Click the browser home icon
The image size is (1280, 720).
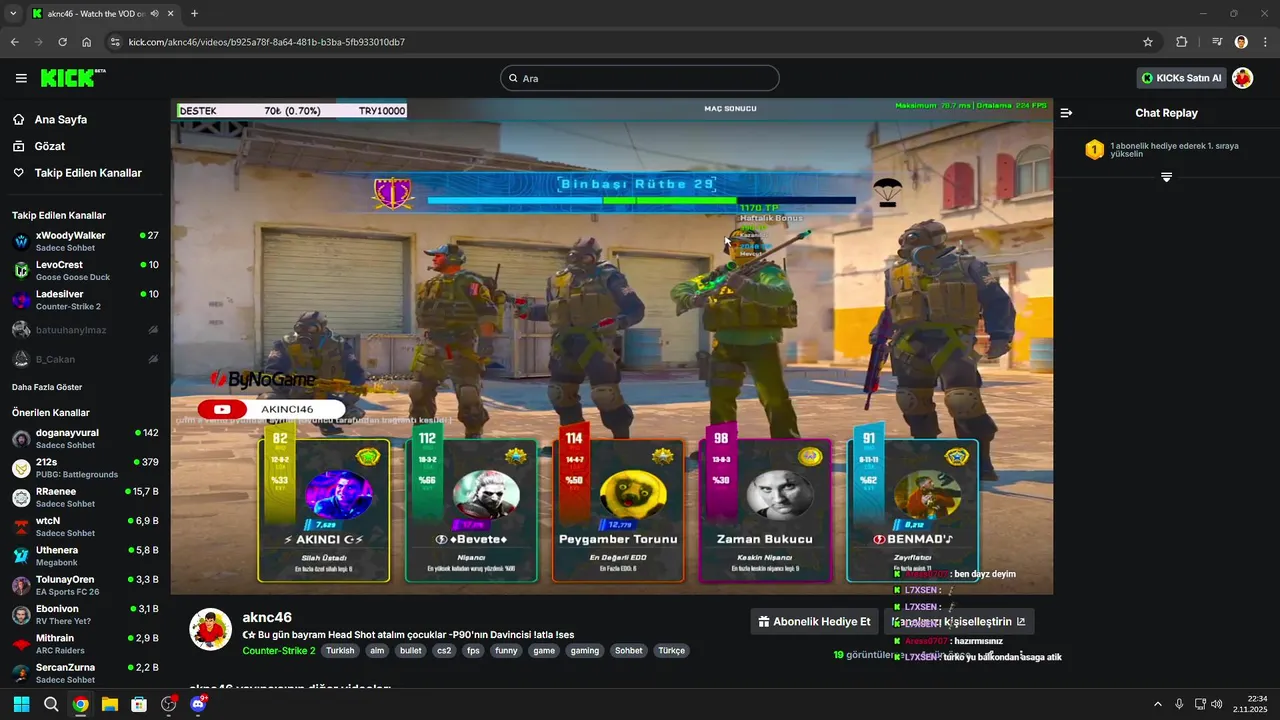point(87,42)
